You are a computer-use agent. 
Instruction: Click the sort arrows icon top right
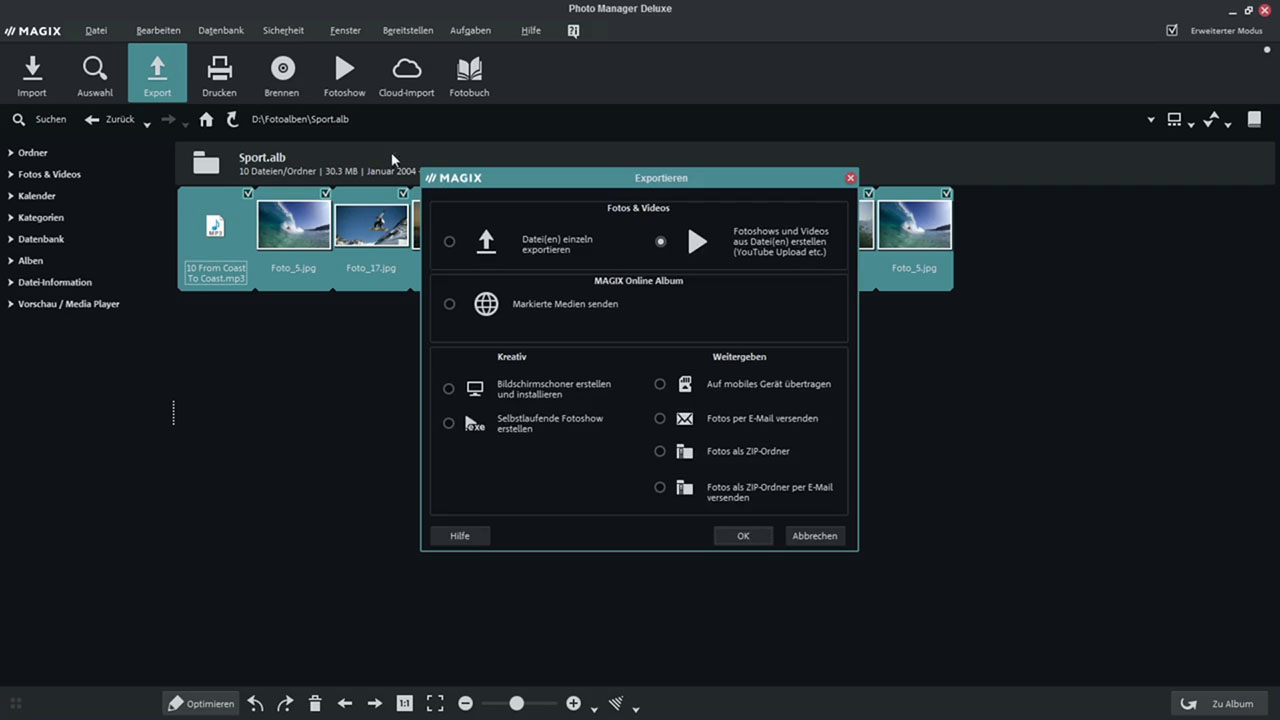click(1211, 119)
